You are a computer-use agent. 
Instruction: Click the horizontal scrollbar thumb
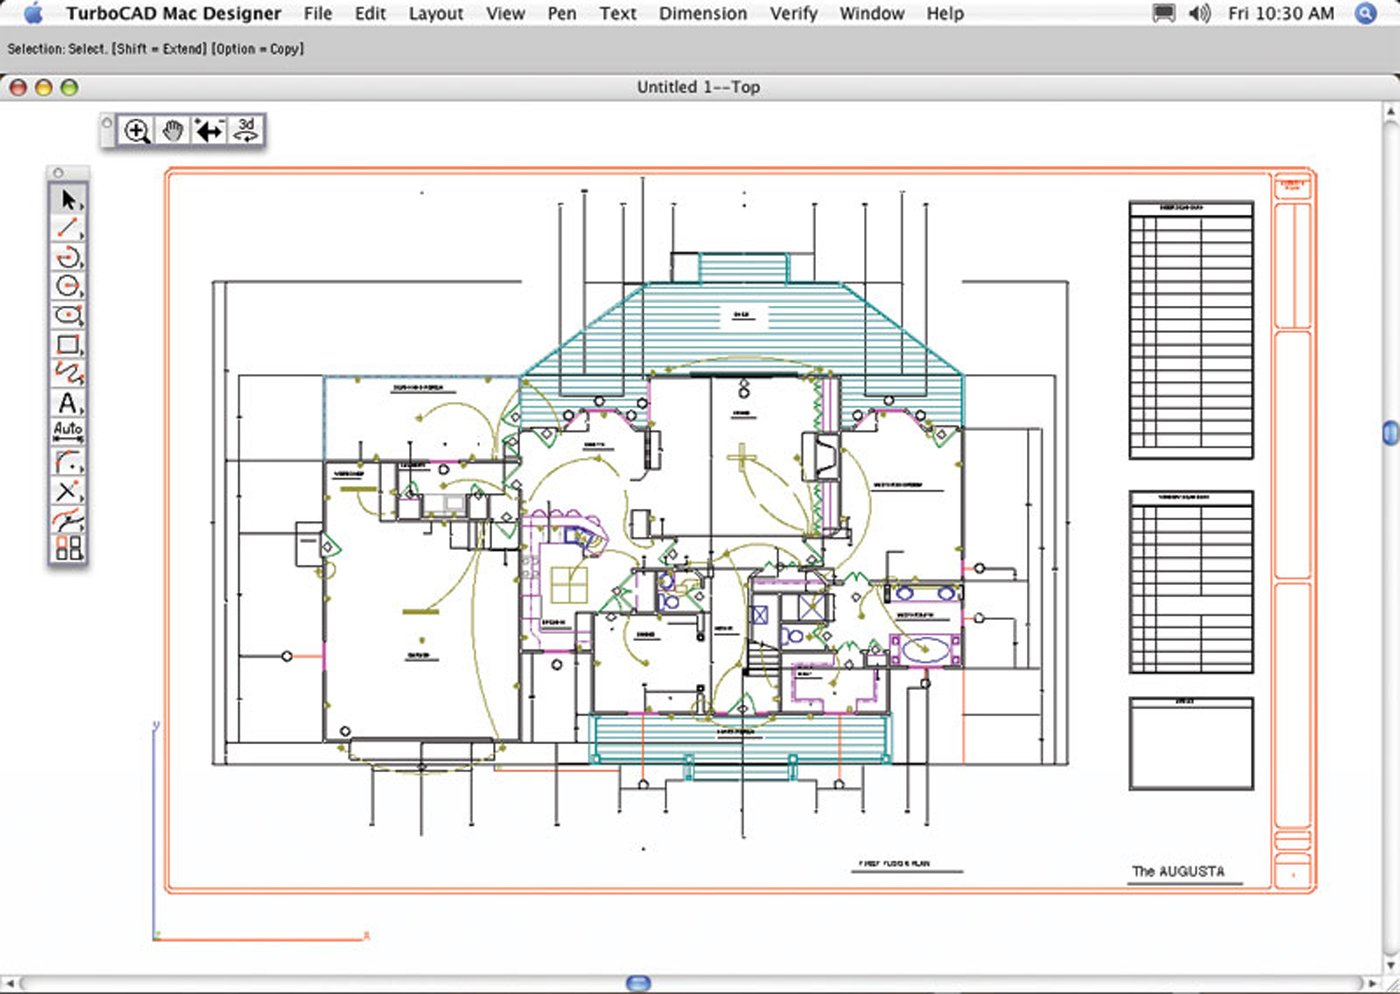point(638,984)
